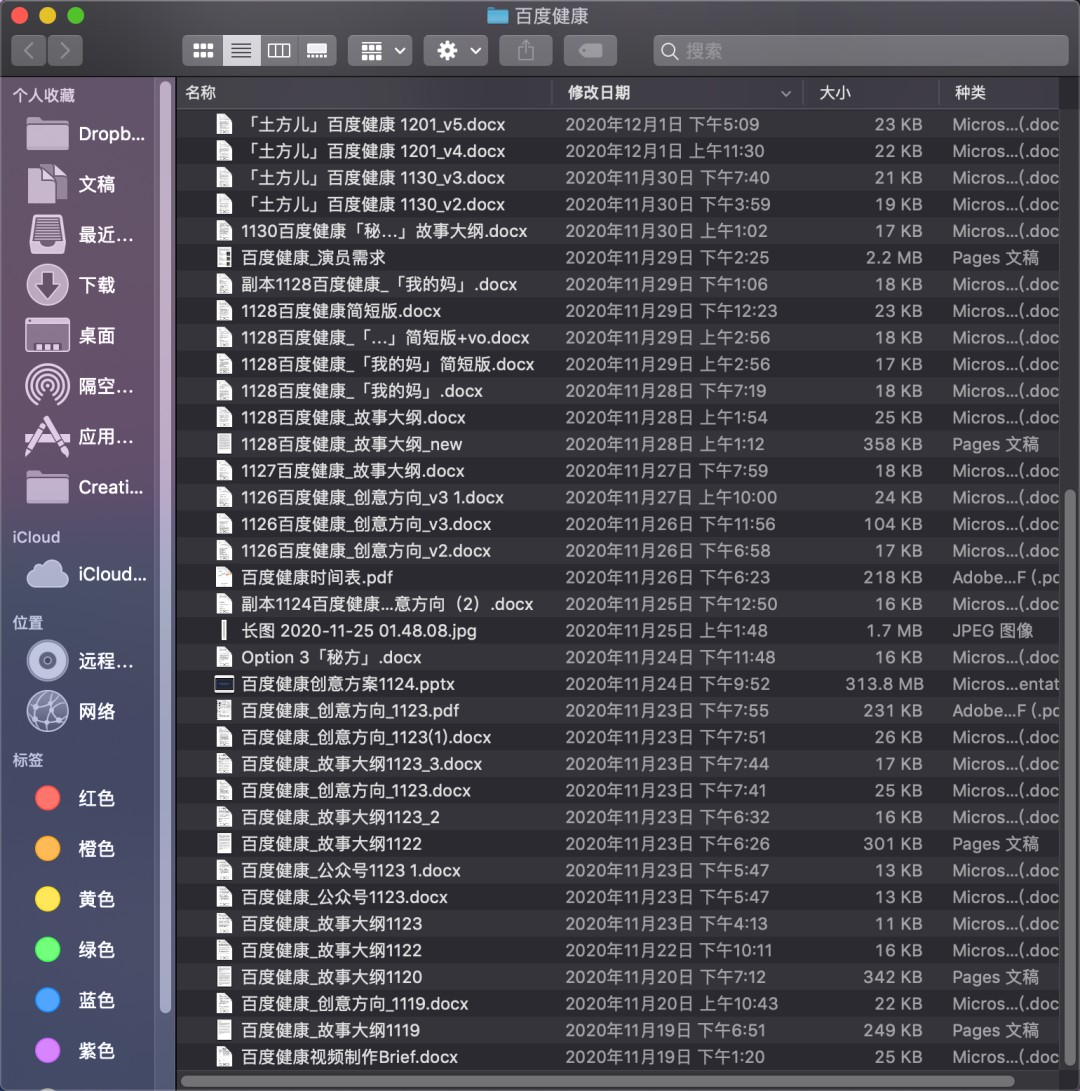Go forward with the forward arrow button
The image size is (1080, 1091).
[65, 50]
